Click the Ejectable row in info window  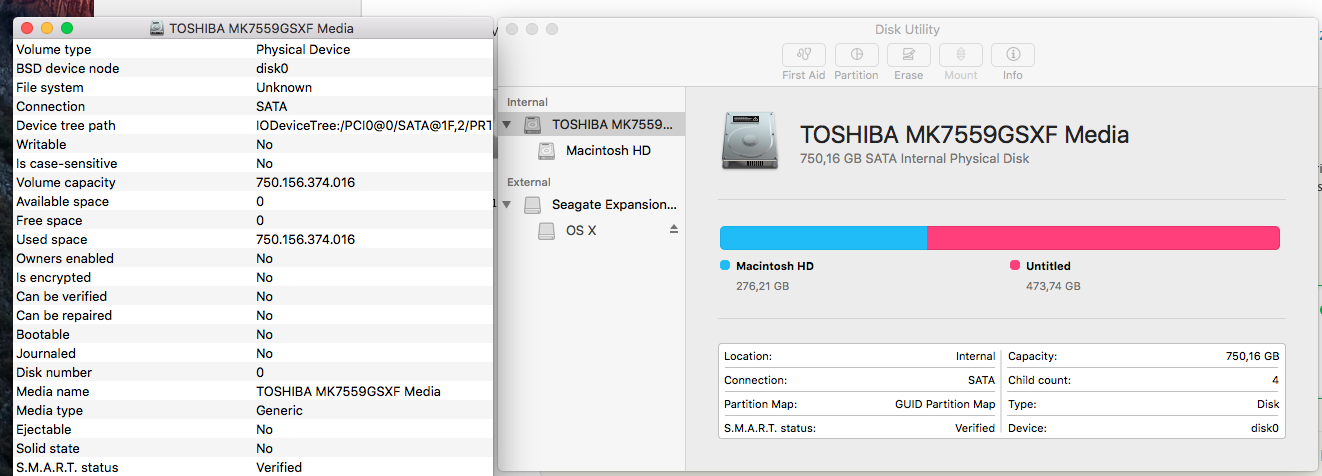253,429
